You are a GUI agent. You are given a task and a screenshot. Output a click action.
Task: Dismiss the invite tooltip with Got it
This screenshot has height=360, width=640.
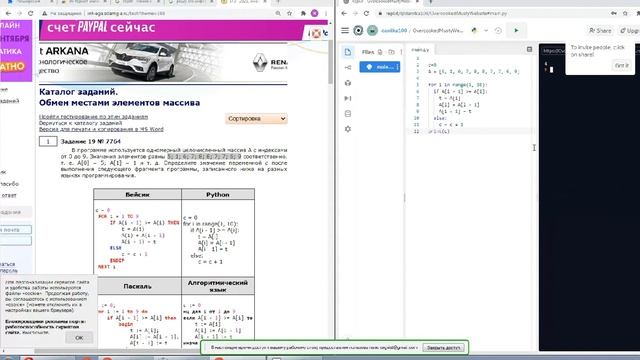(x=622, y=66)
